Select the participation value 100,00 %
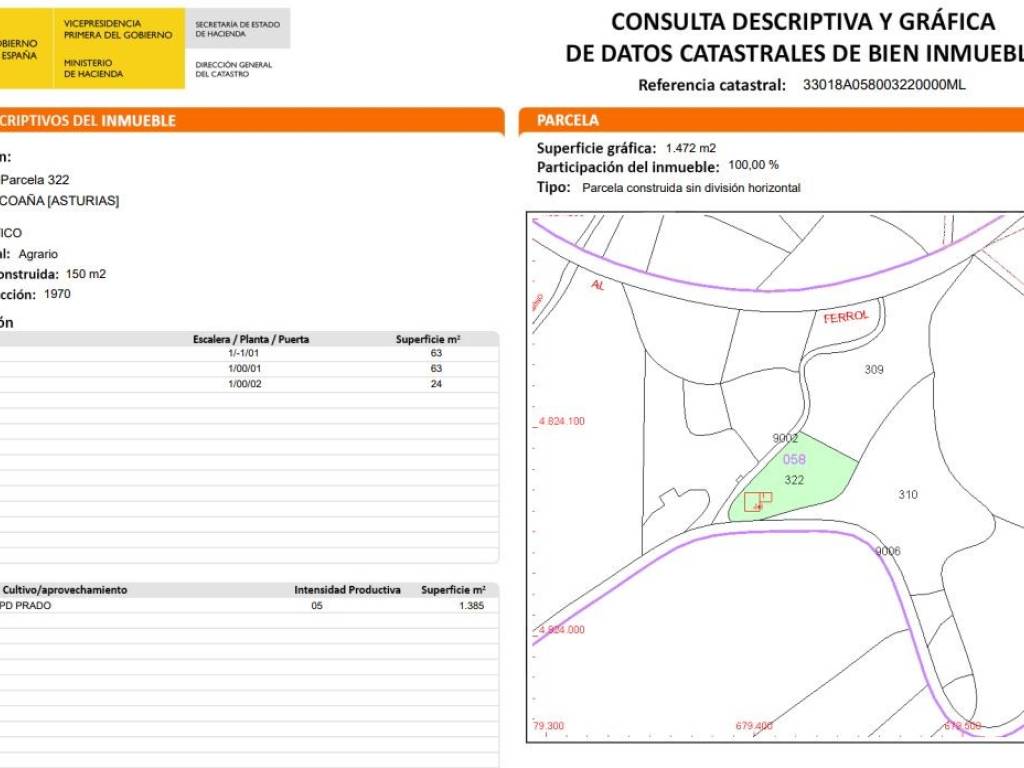Viewport: 1024px width, 768px height. [x=754, y=165]
